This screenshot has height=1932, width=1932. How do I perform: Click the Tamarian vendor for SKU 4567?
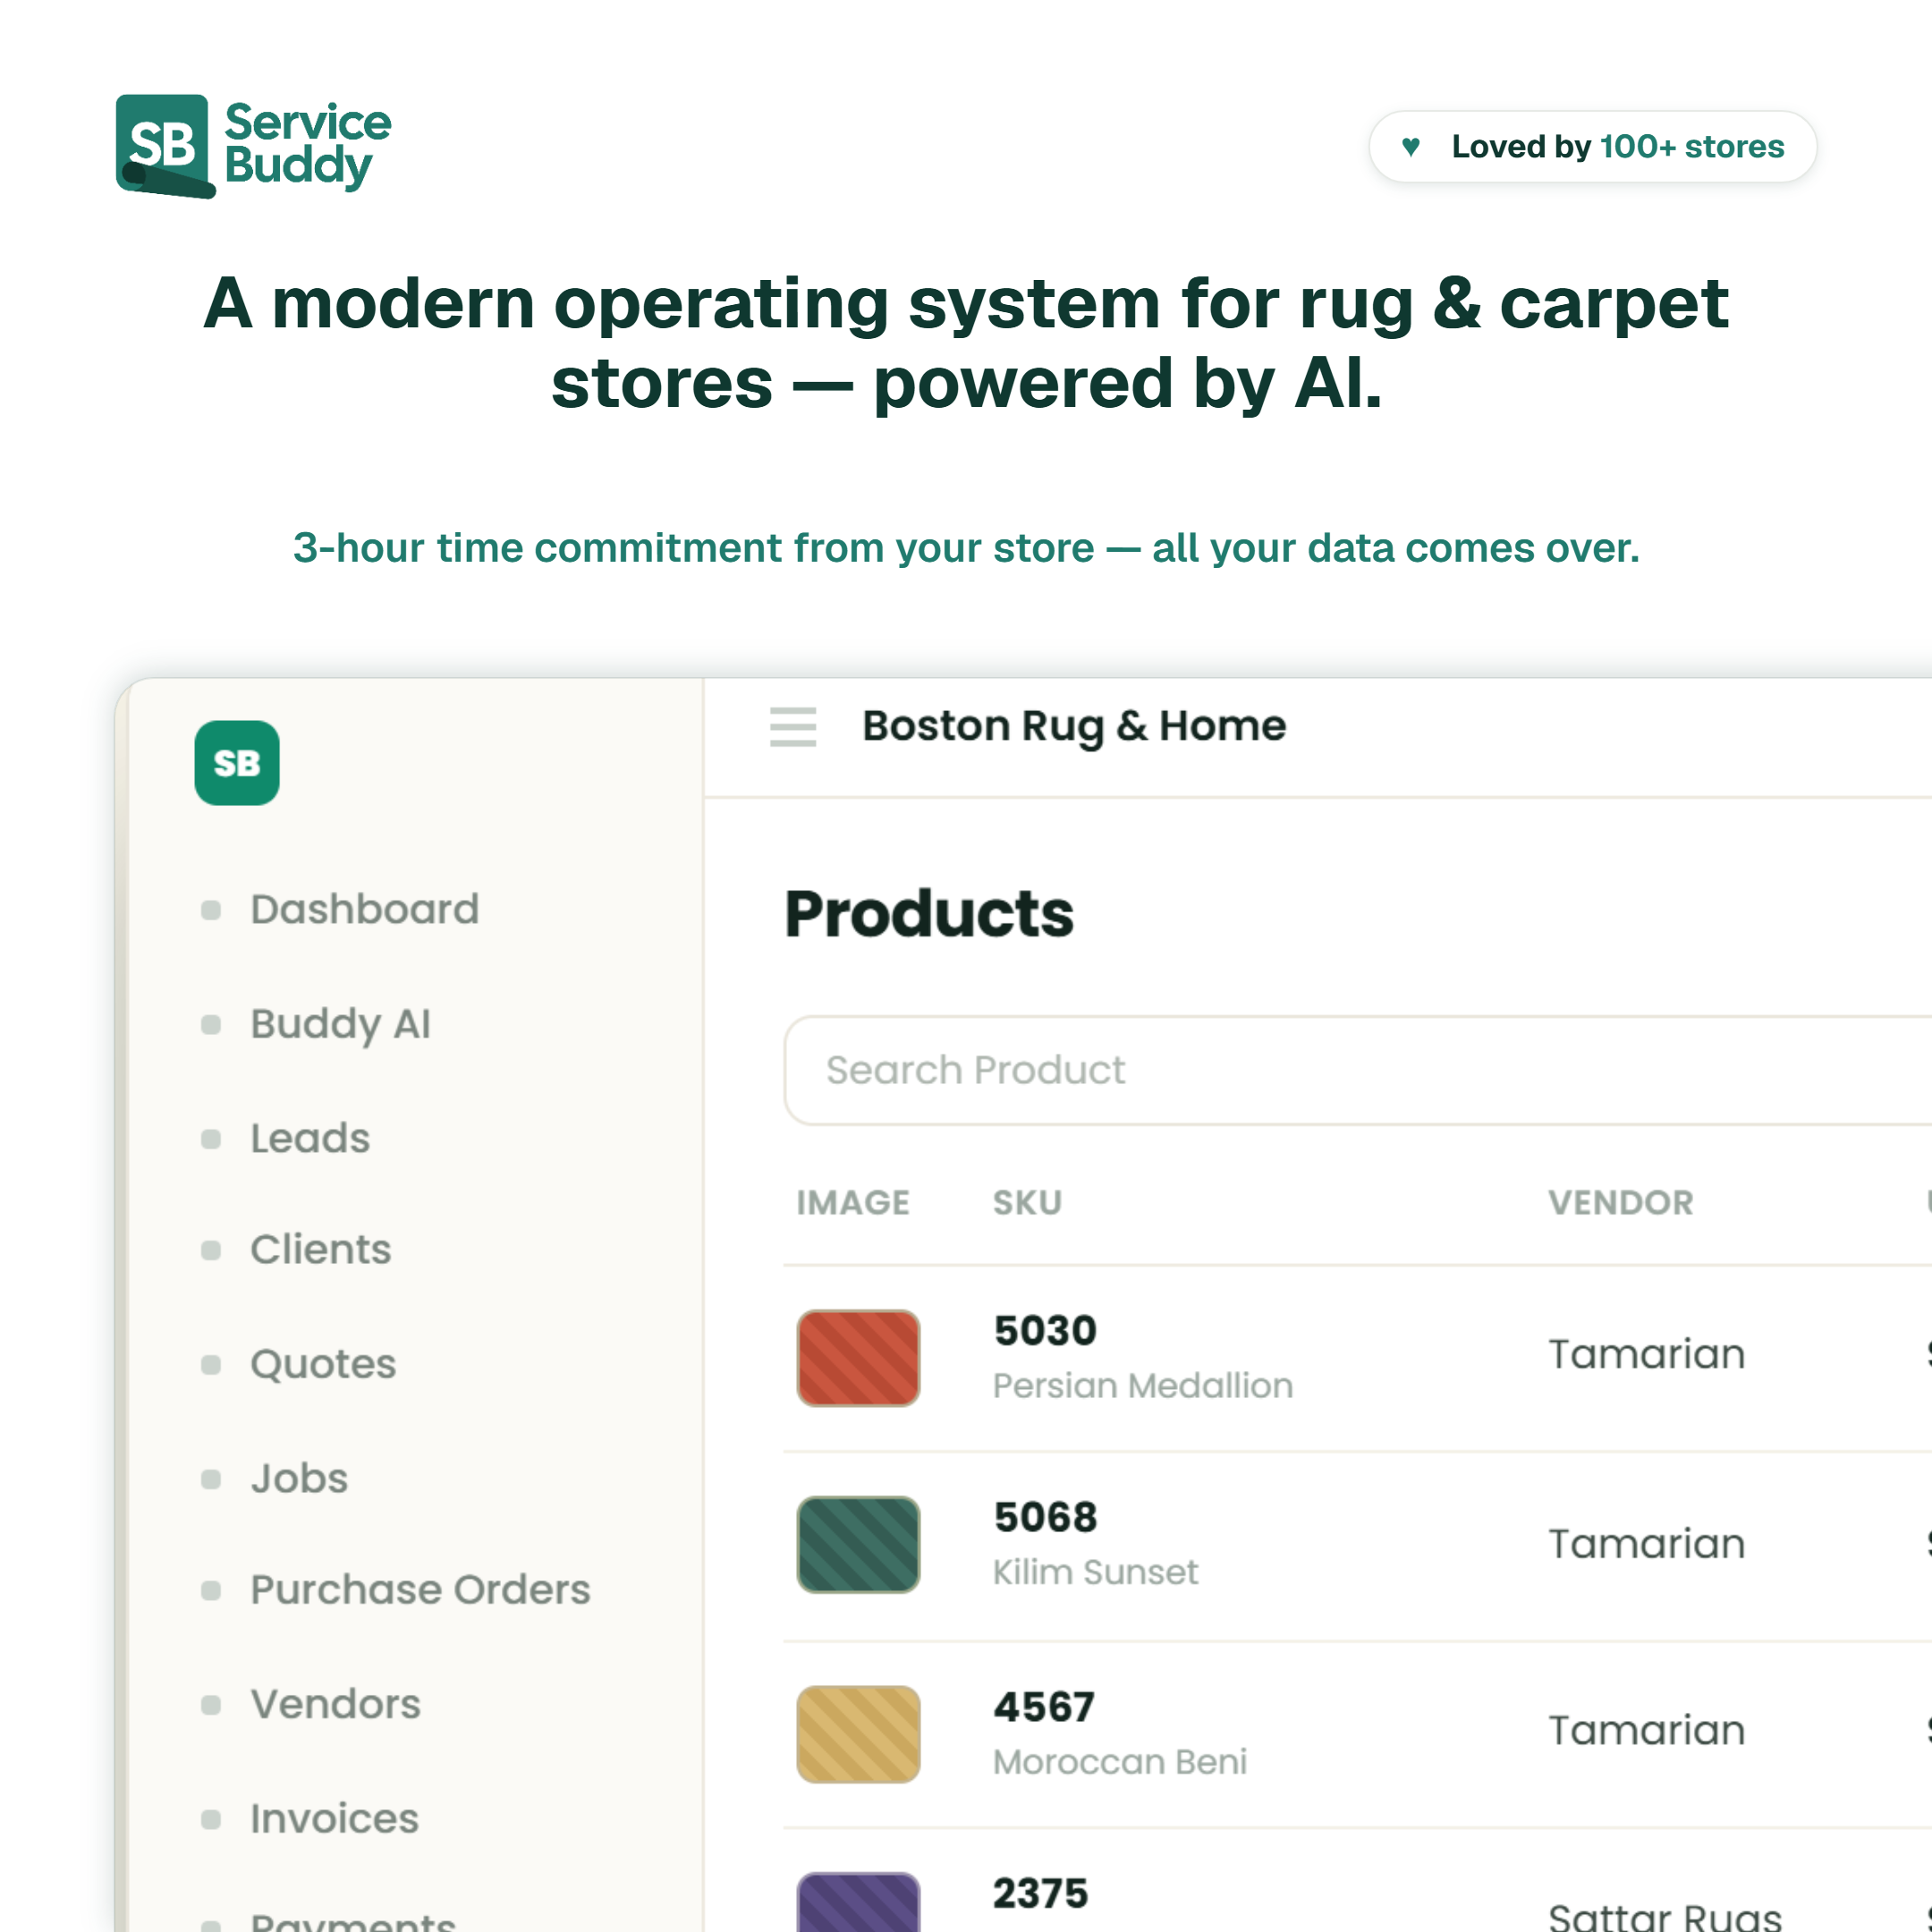pos(1647,1730)
